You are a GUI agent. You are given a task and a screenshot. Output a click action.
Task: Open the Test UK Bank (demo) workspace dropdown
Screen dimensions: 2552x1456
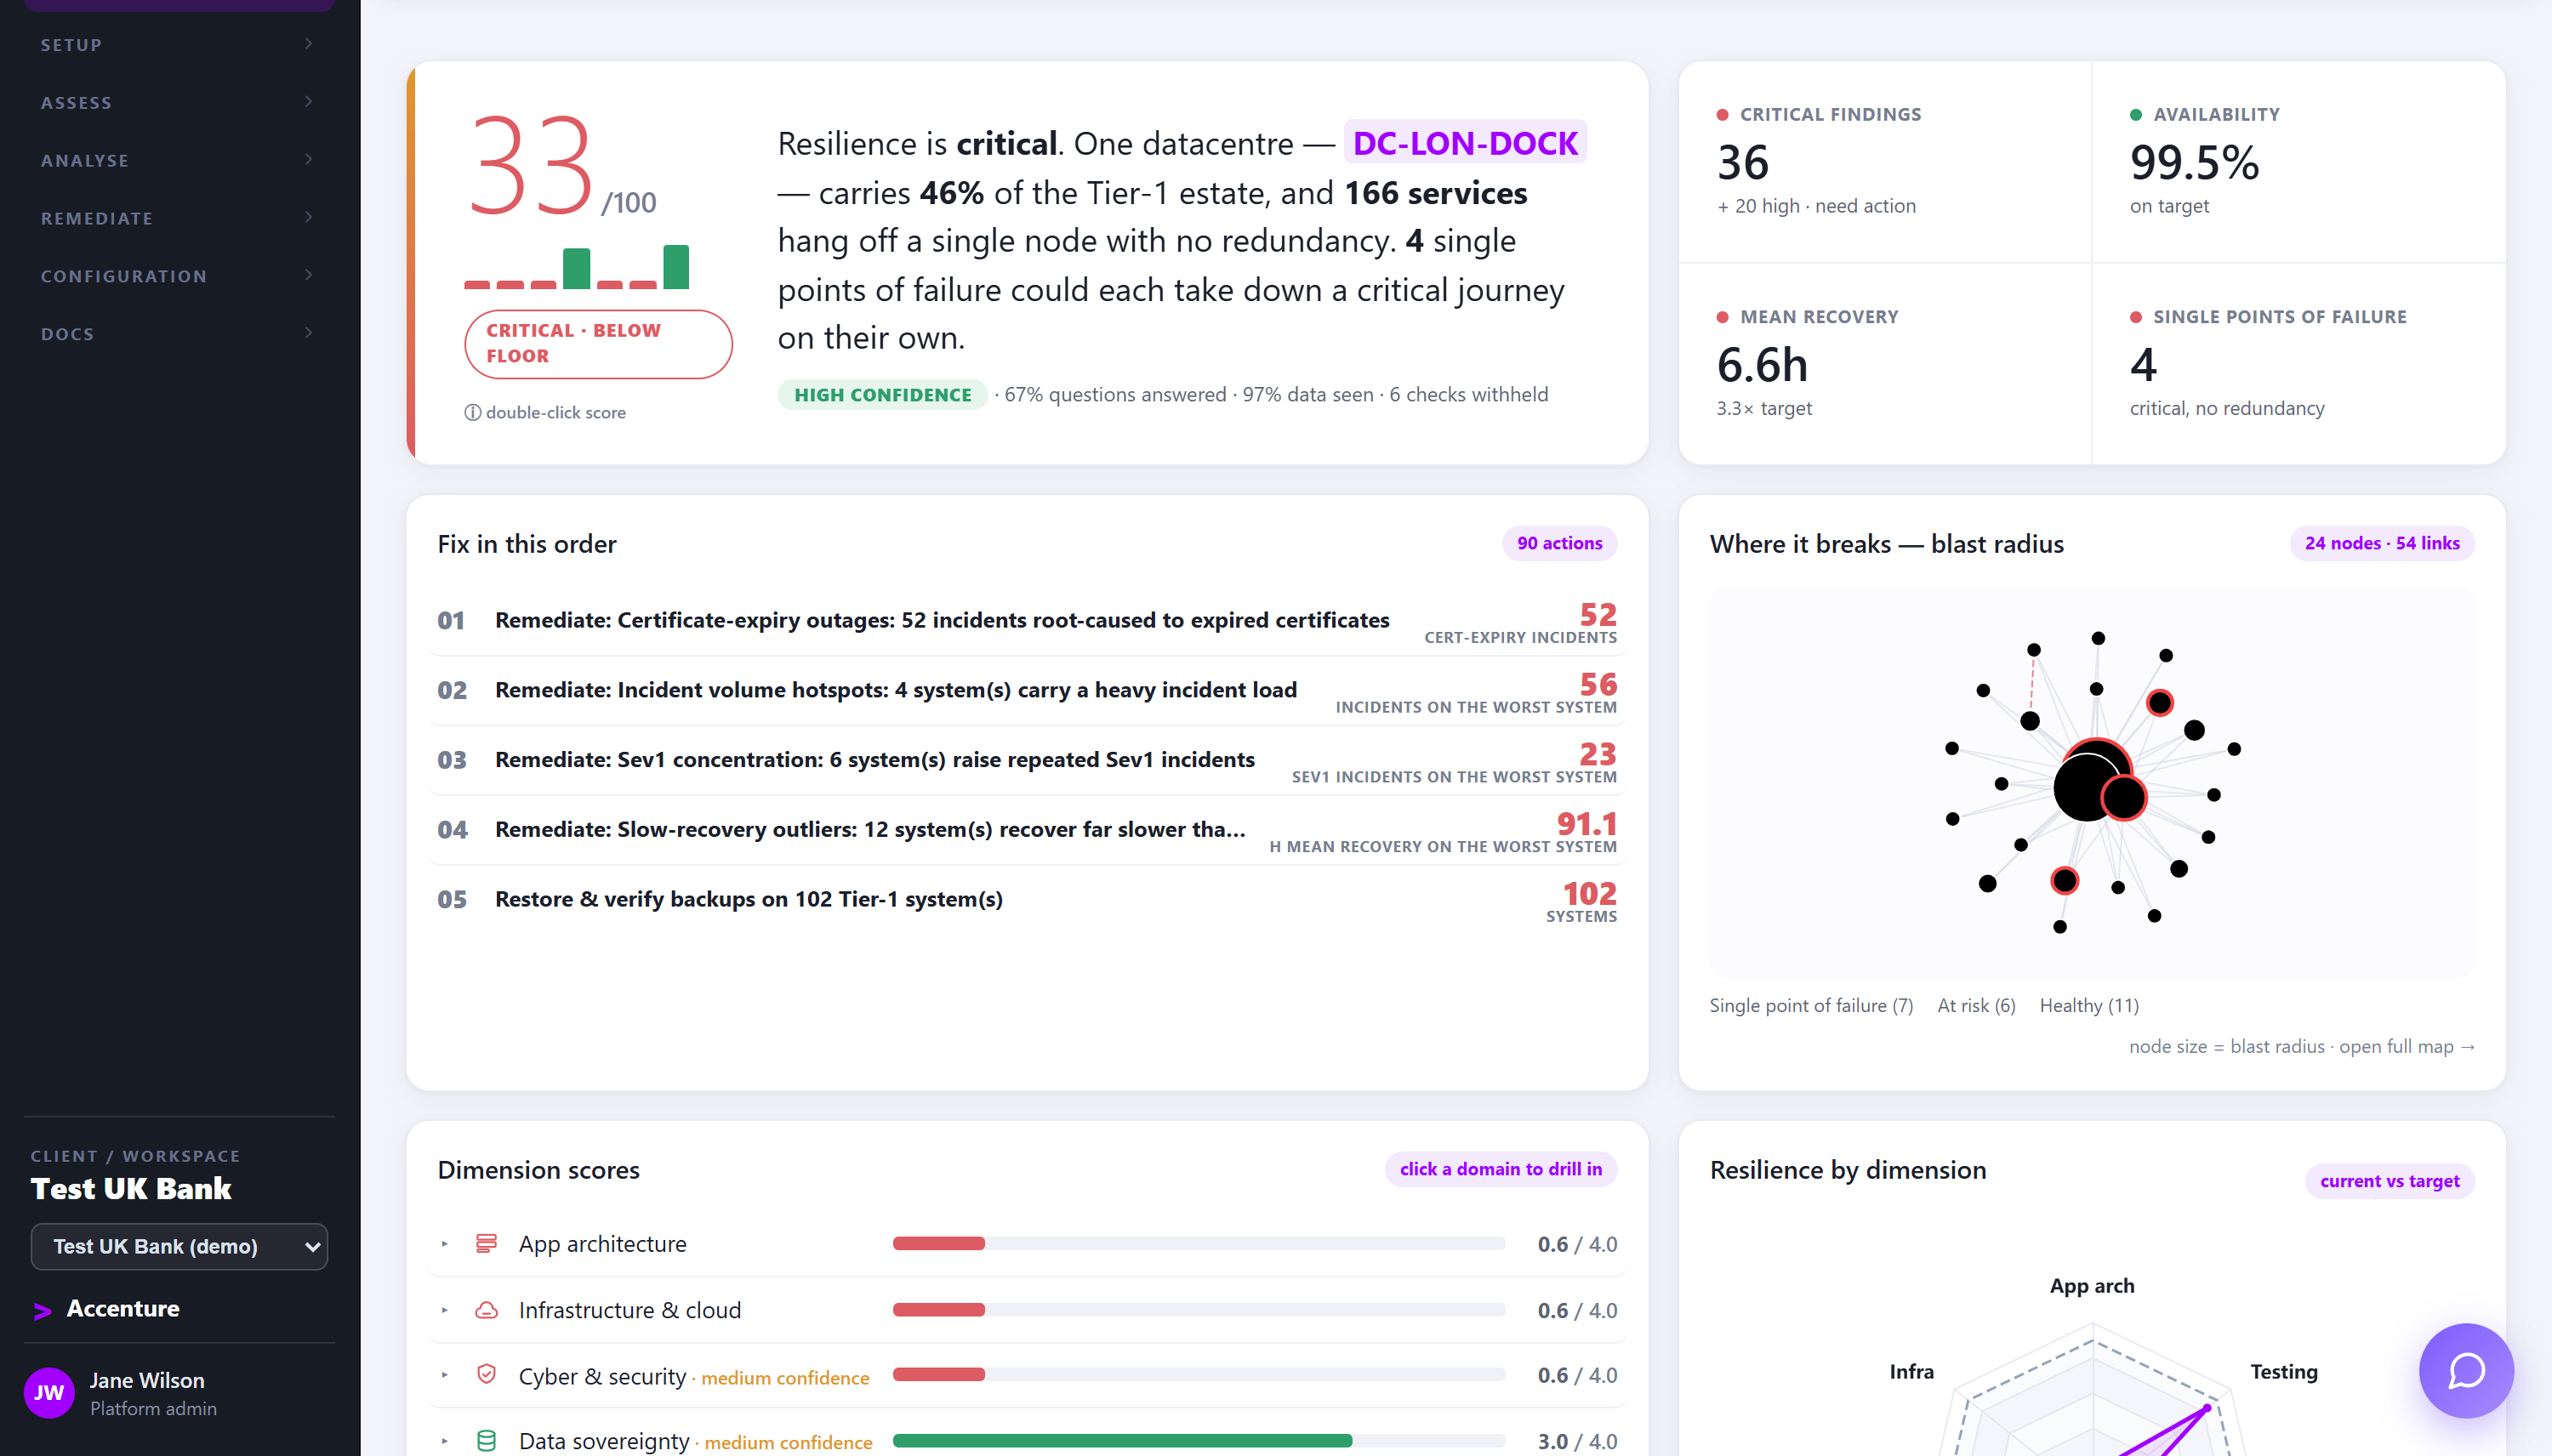(x=179, y=1246)
